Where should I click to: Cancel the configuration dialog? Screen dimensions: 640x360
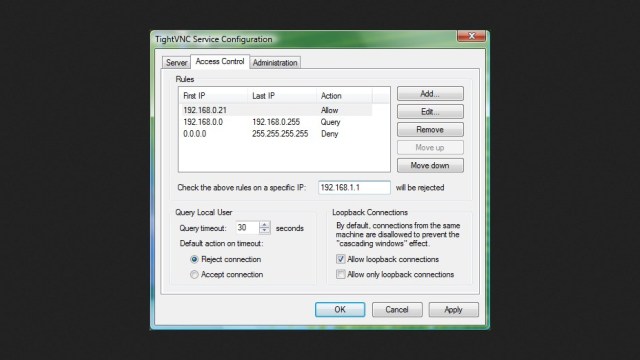[x=397, y=309]
